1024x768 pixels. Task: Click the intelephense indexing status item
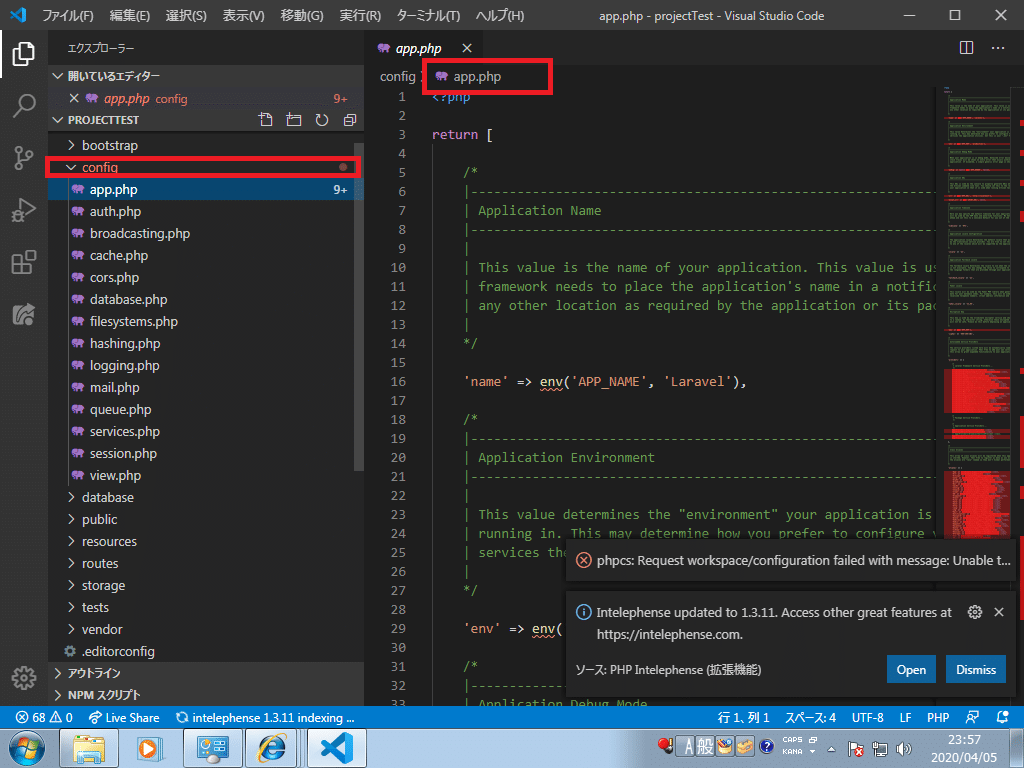[x=265, y=718]
